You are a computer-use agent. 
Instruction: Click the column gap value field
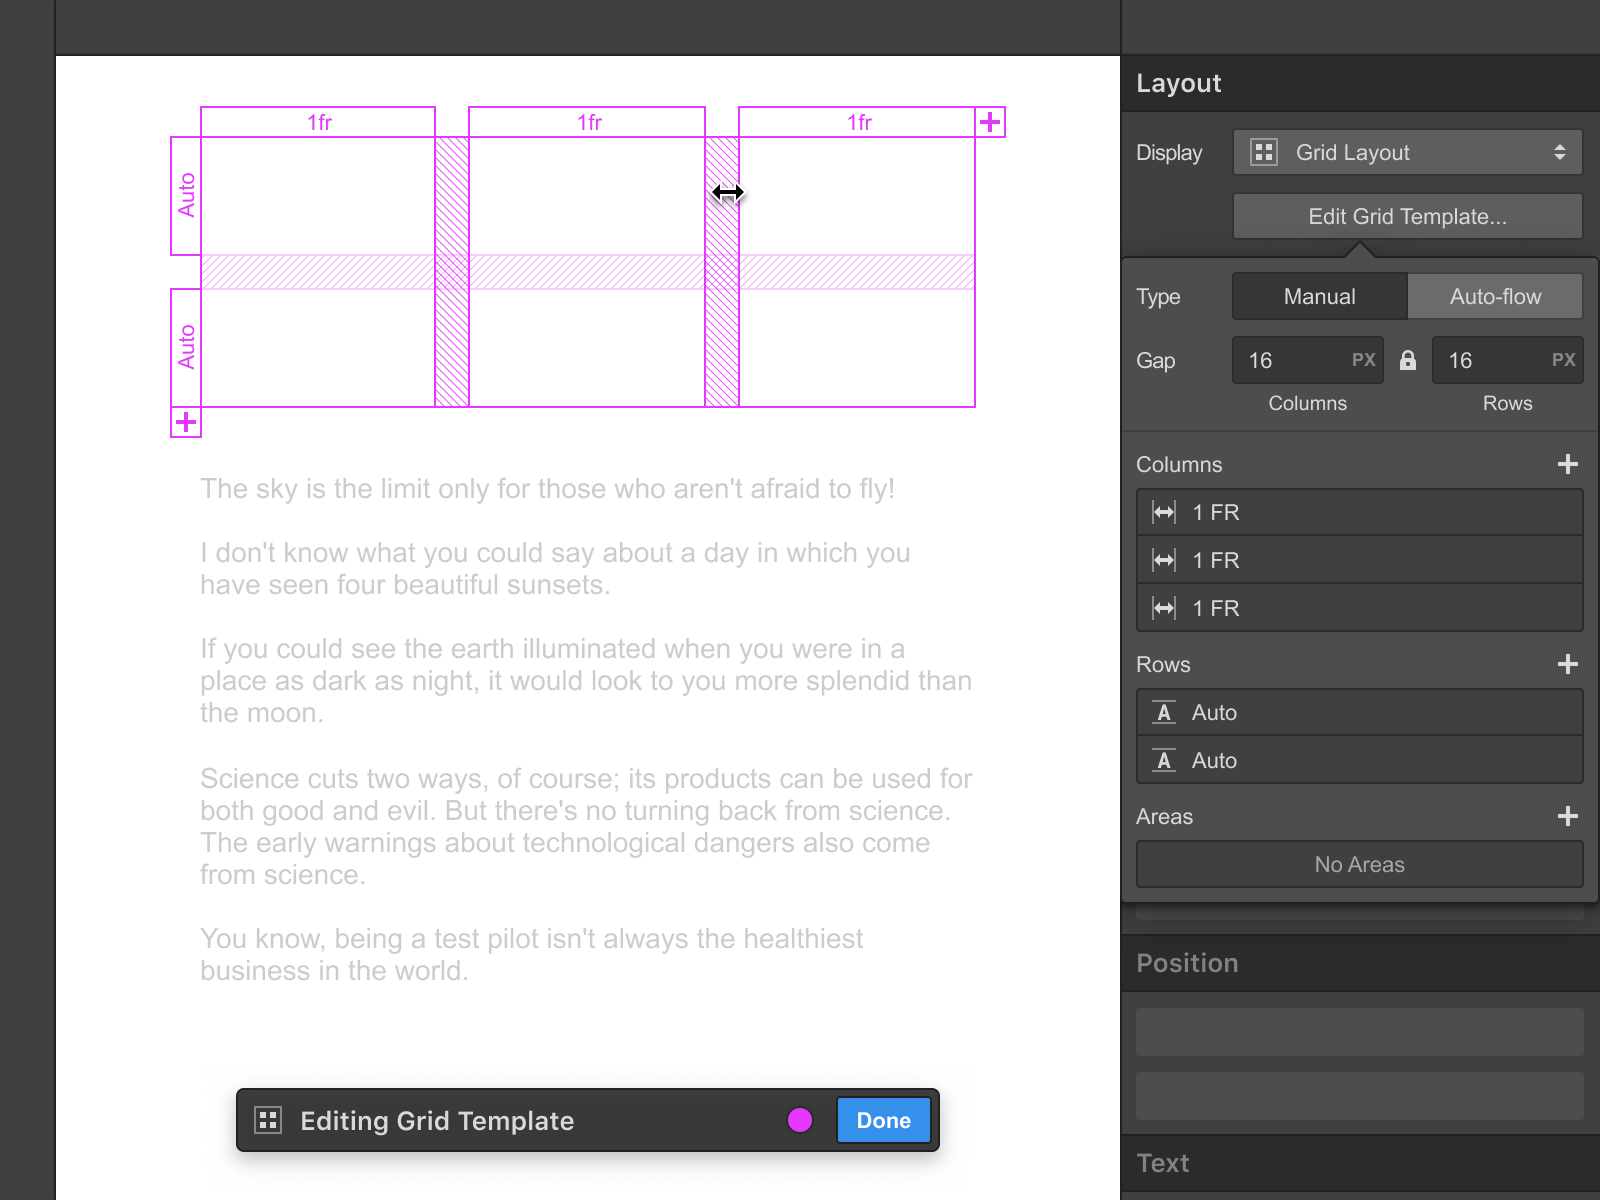click(x=1290, y=360)
